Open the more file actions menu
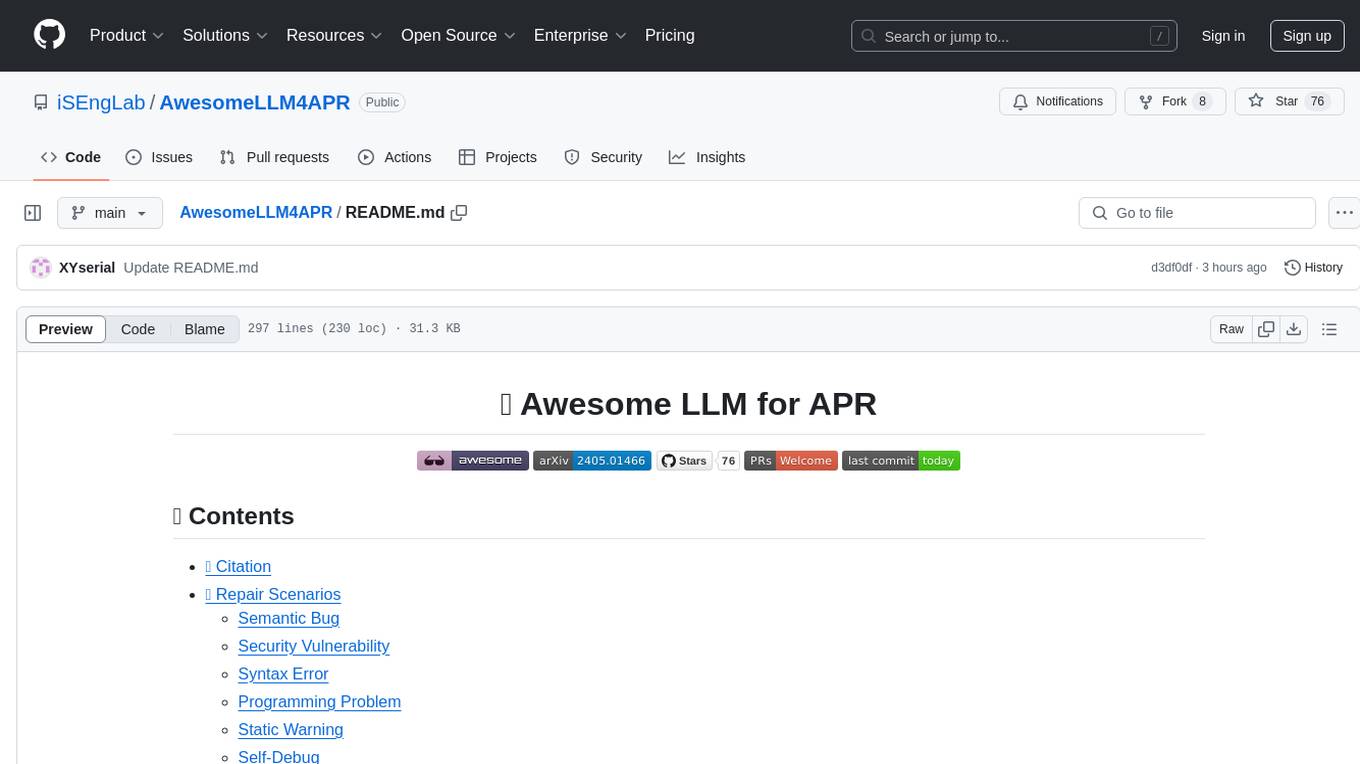Viewport: 1360px width, 764px height. click(x=1344, y=213)
